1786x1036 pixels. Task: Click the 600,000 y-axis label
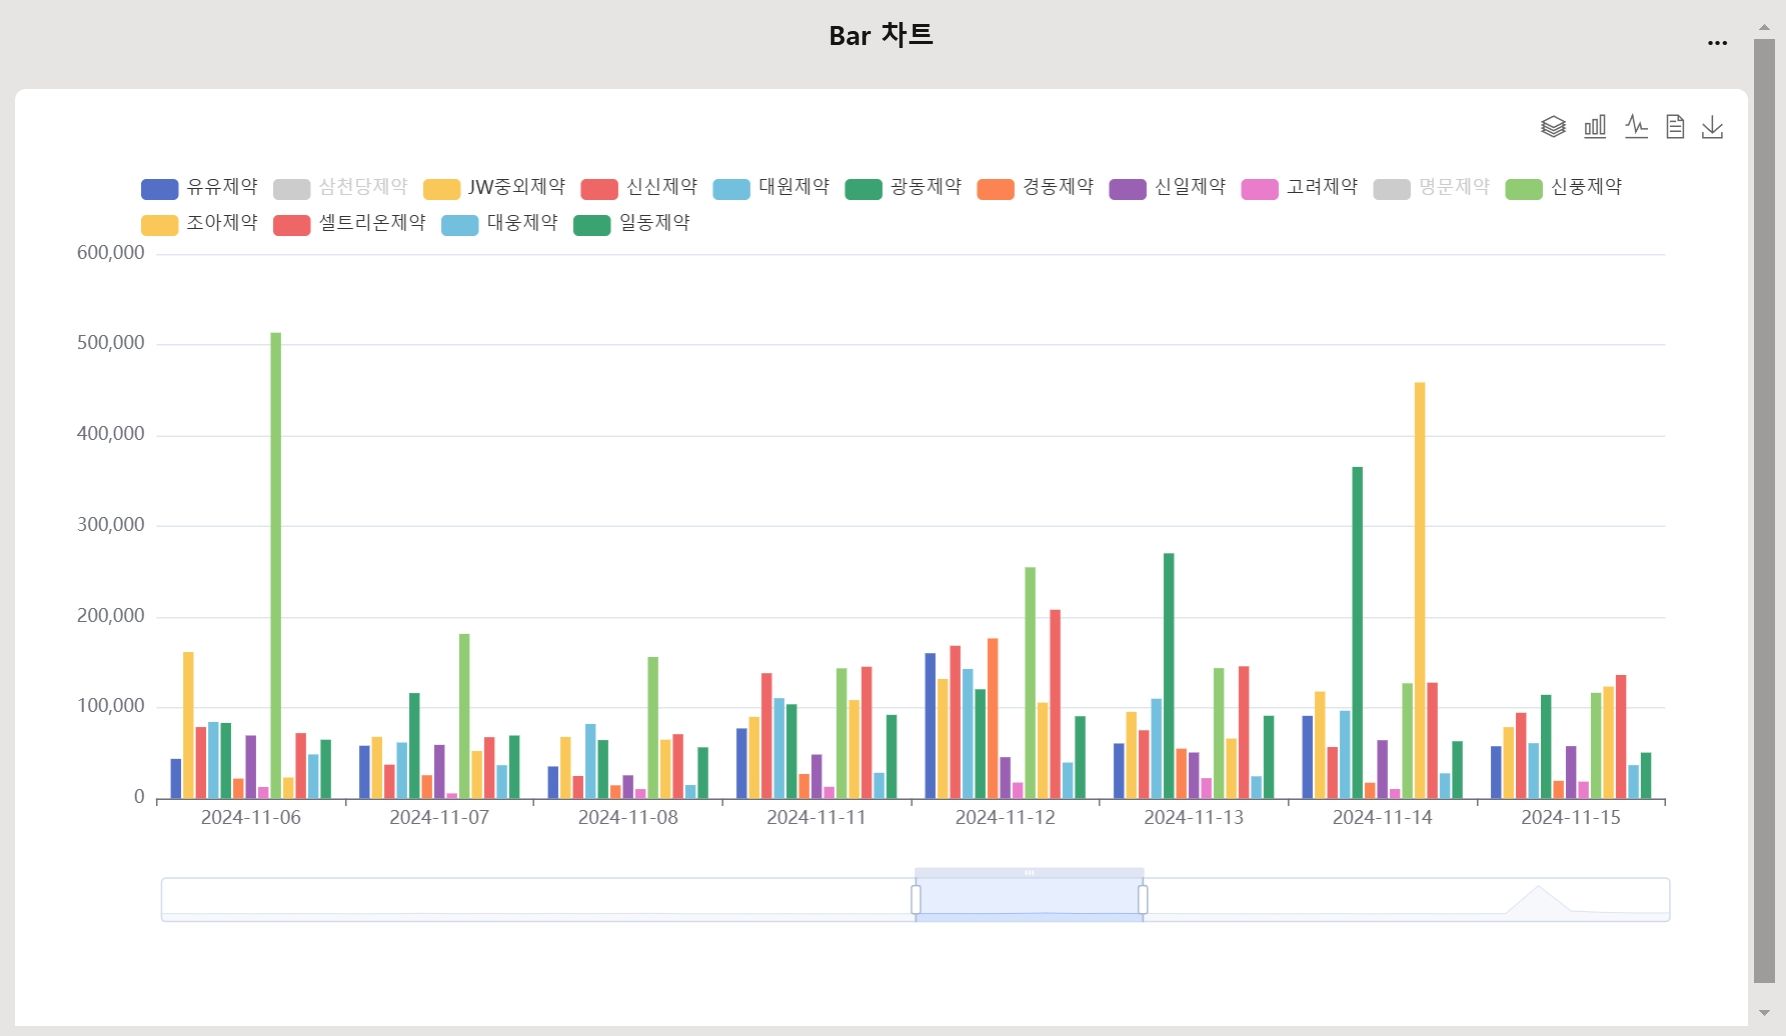[111, 253]
